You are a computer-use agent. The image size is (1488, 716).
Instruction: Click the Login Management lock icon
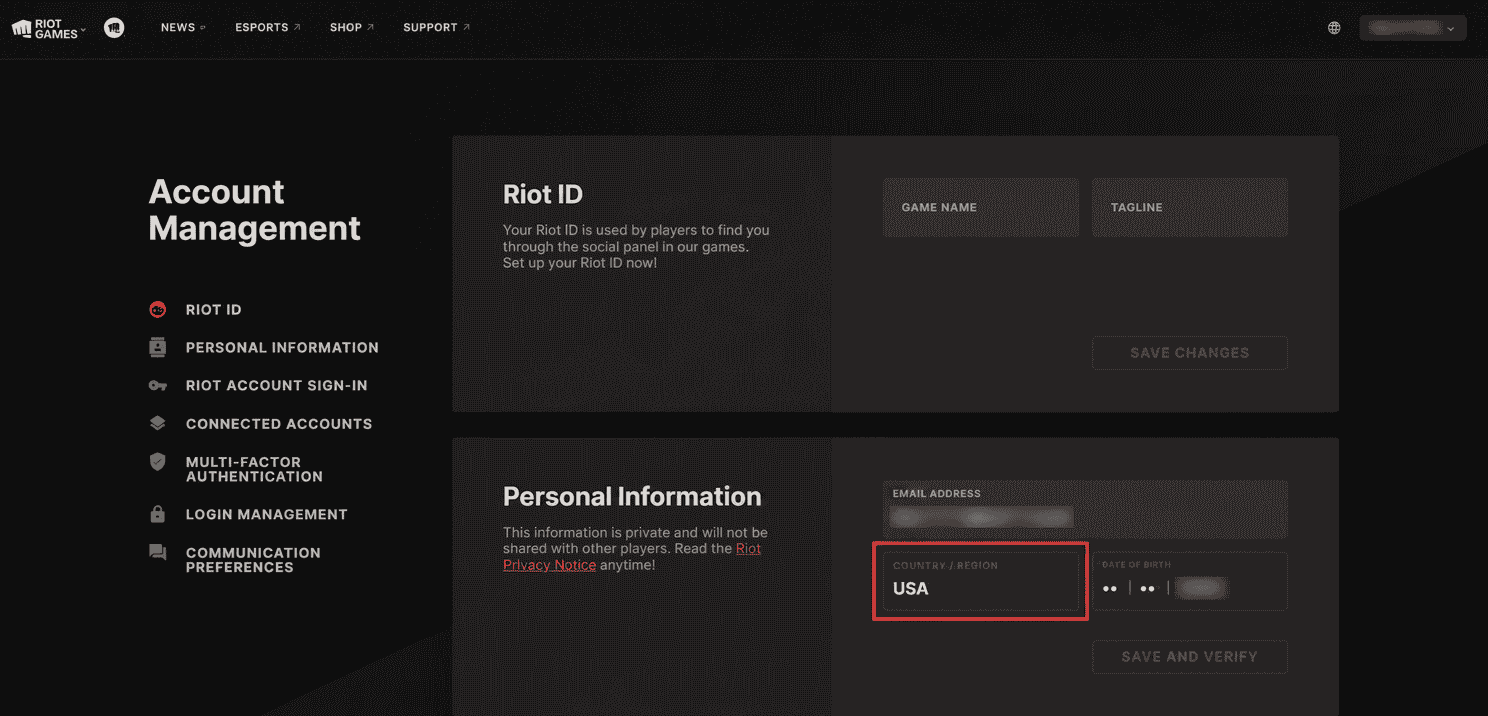pyautogui.click(x=157, y=515)
